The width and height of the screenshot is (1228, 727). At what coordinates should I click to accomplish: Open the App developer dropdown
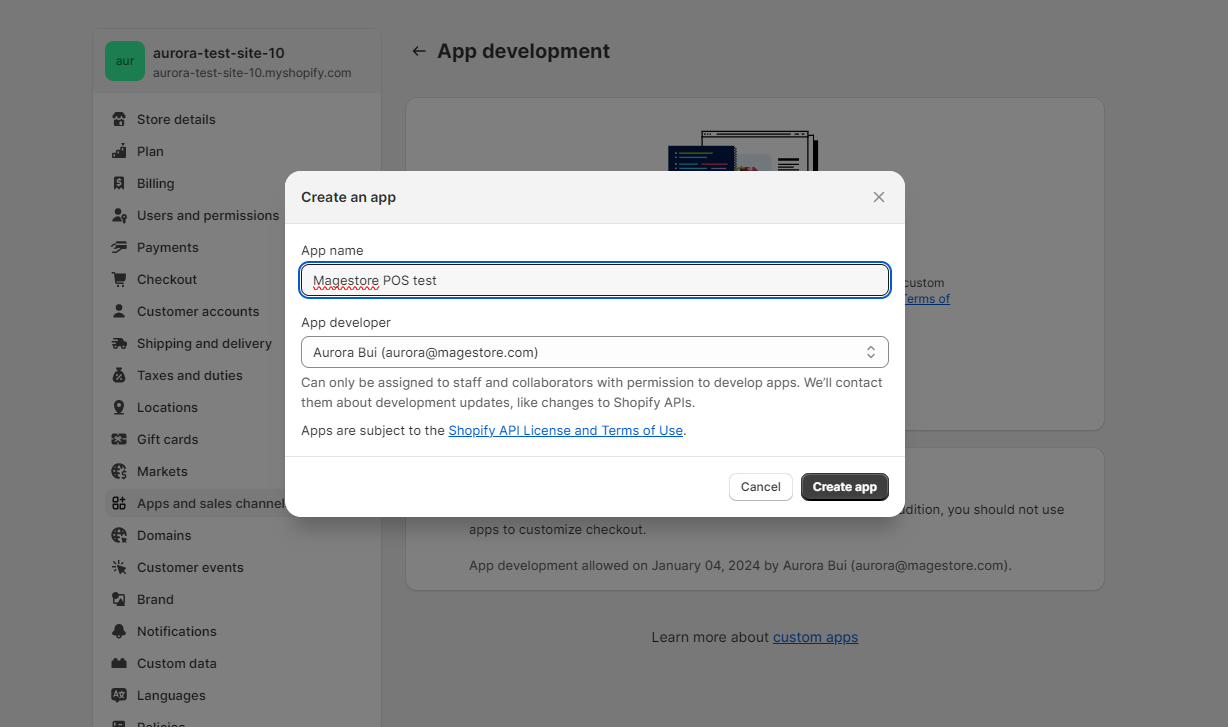click(595, 352)
